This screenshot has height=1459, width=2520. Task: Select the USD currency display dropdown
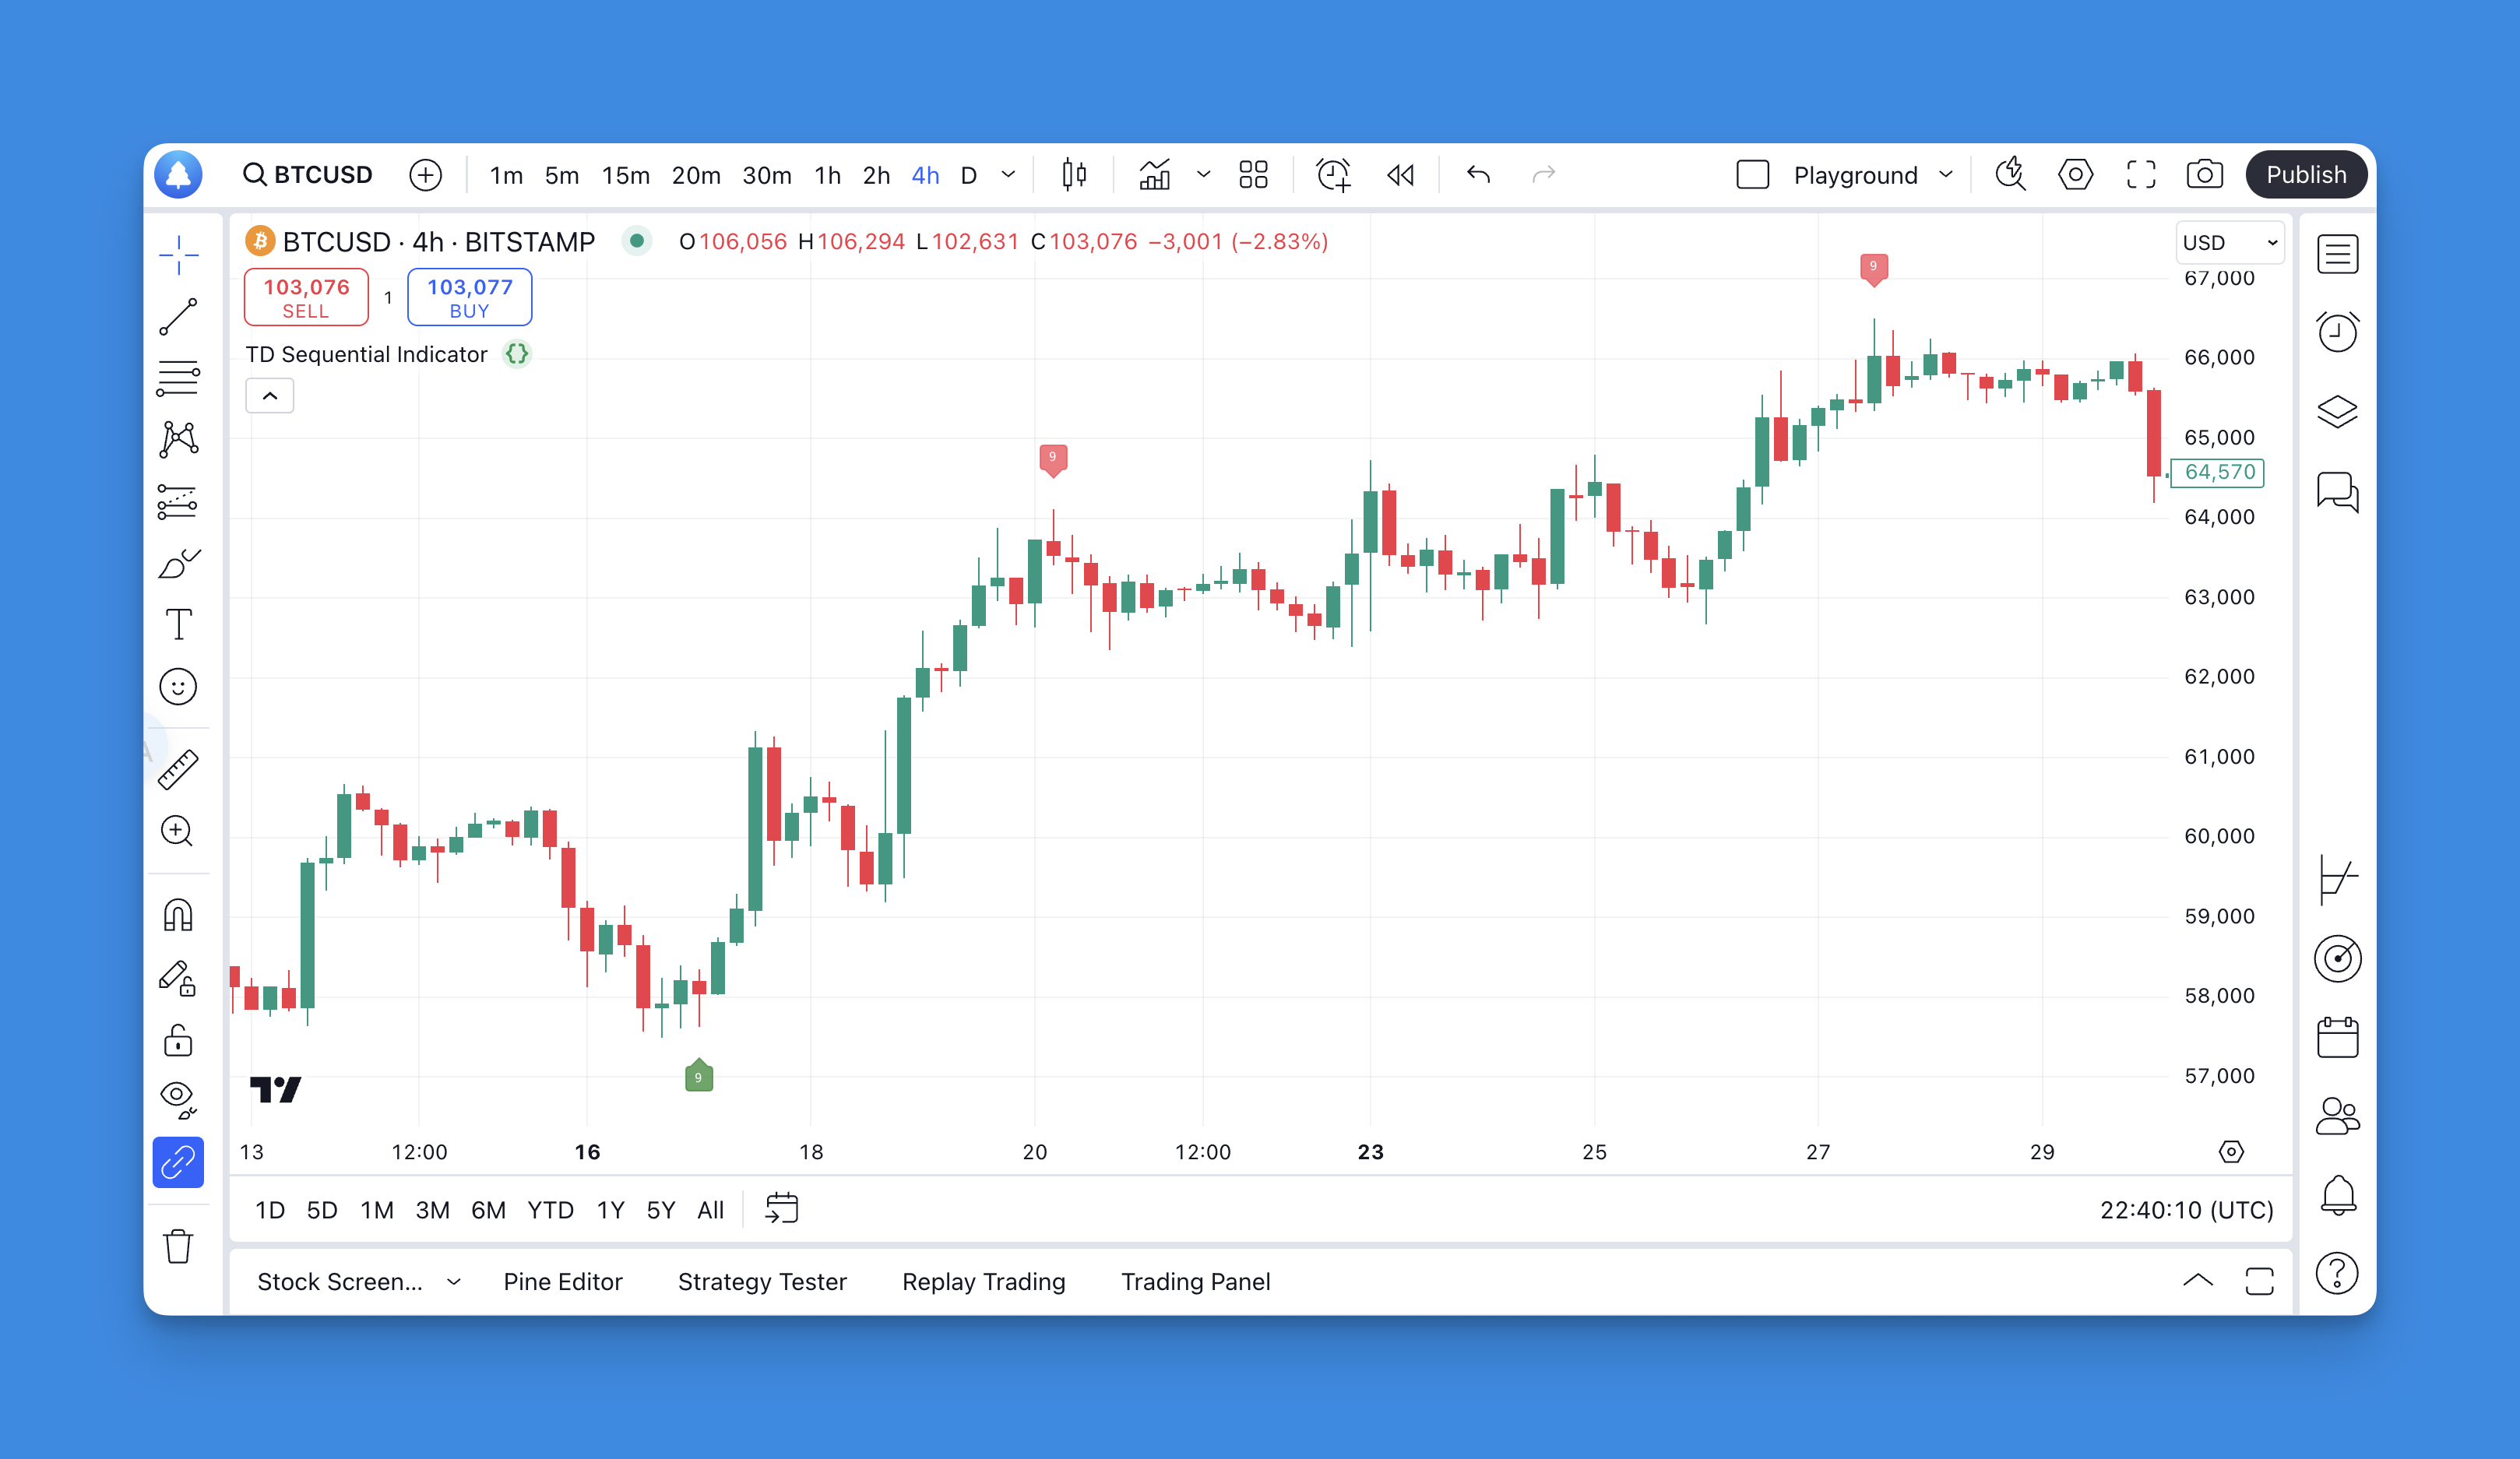pos(2228,241)
